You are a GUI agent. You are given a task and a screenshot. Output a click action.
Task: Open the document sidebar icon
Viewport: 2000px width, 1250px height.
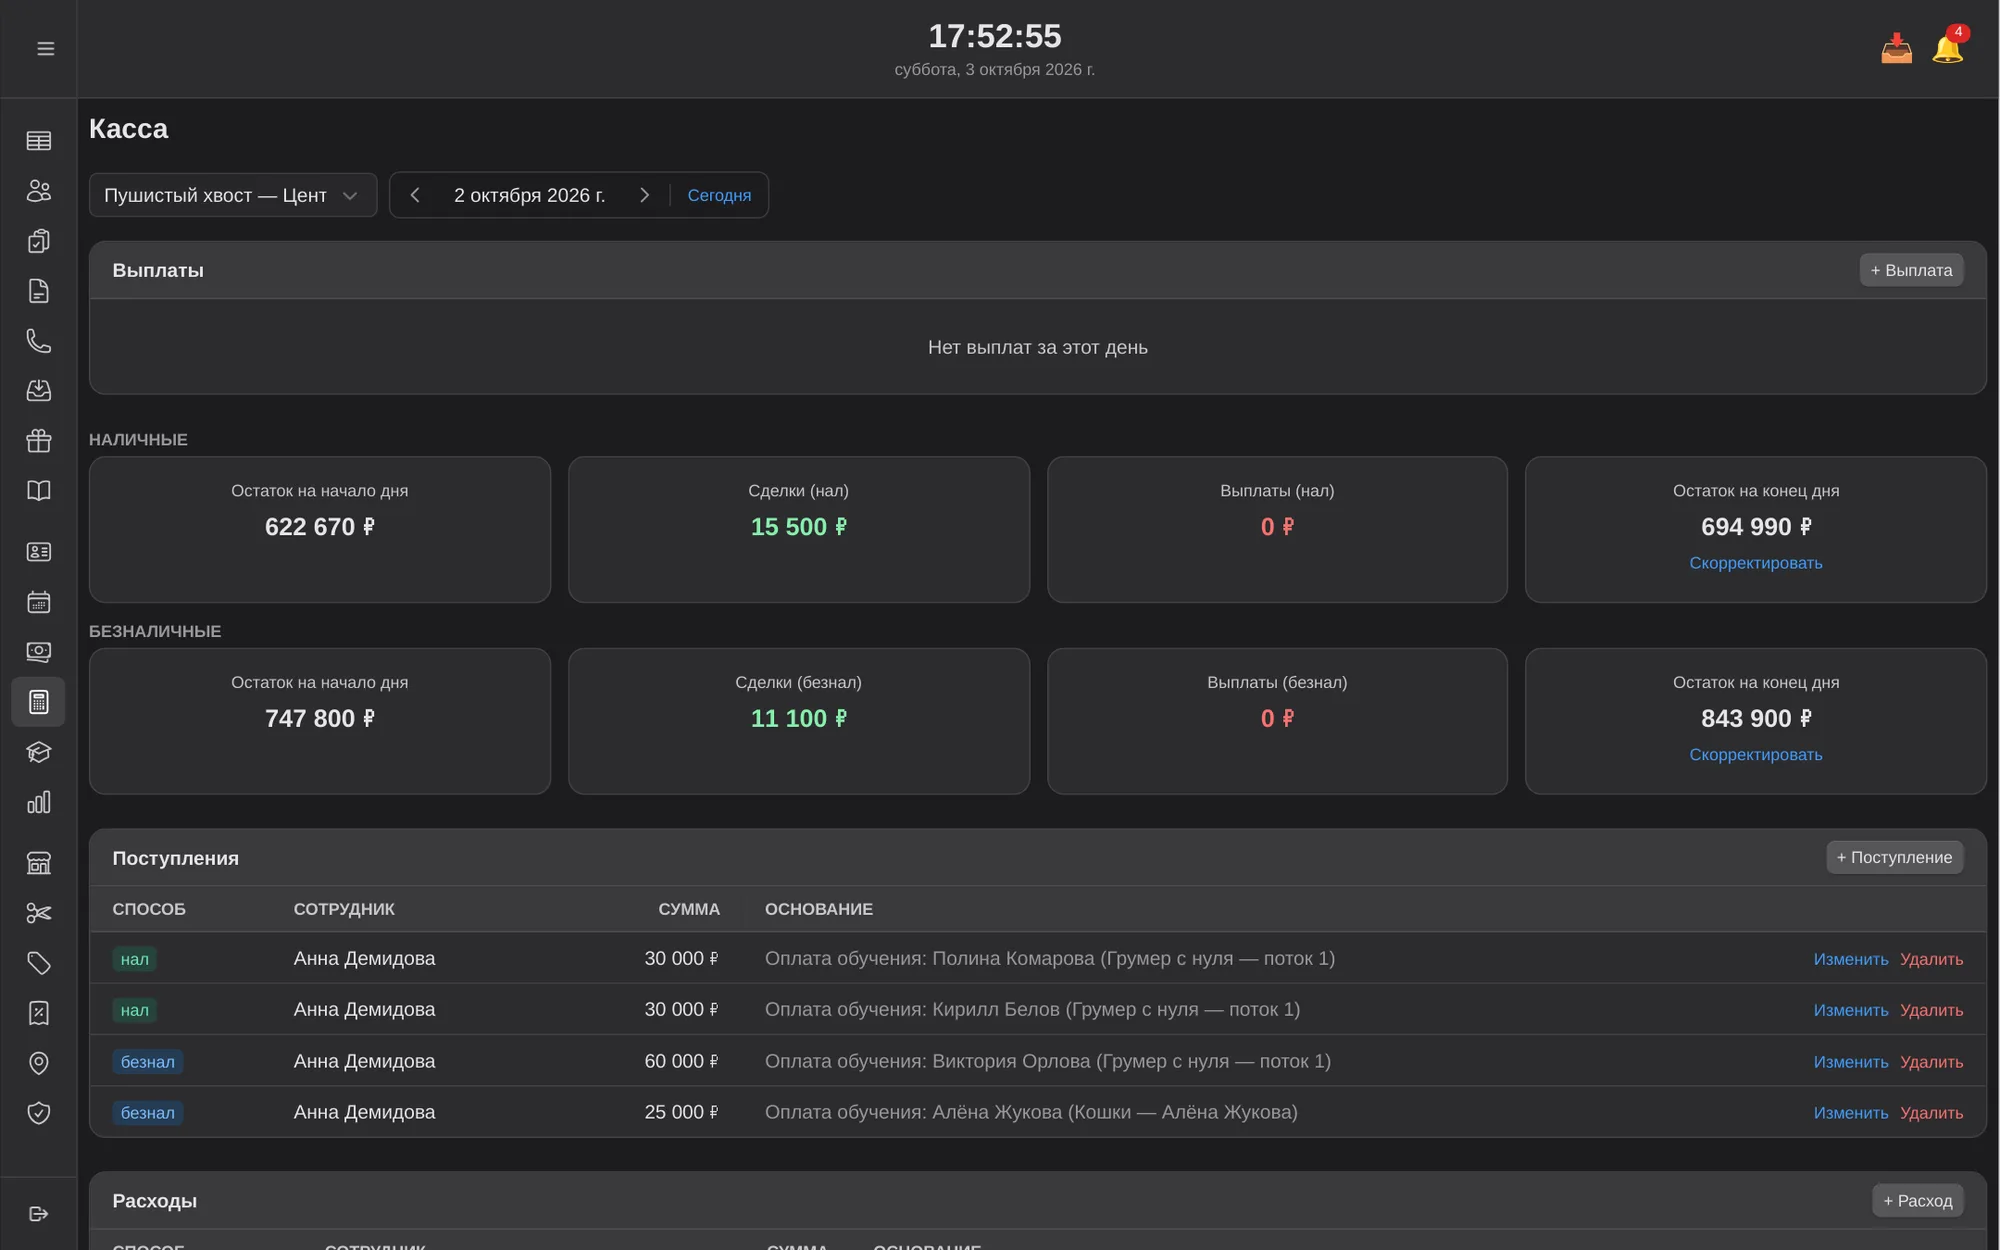39,291
